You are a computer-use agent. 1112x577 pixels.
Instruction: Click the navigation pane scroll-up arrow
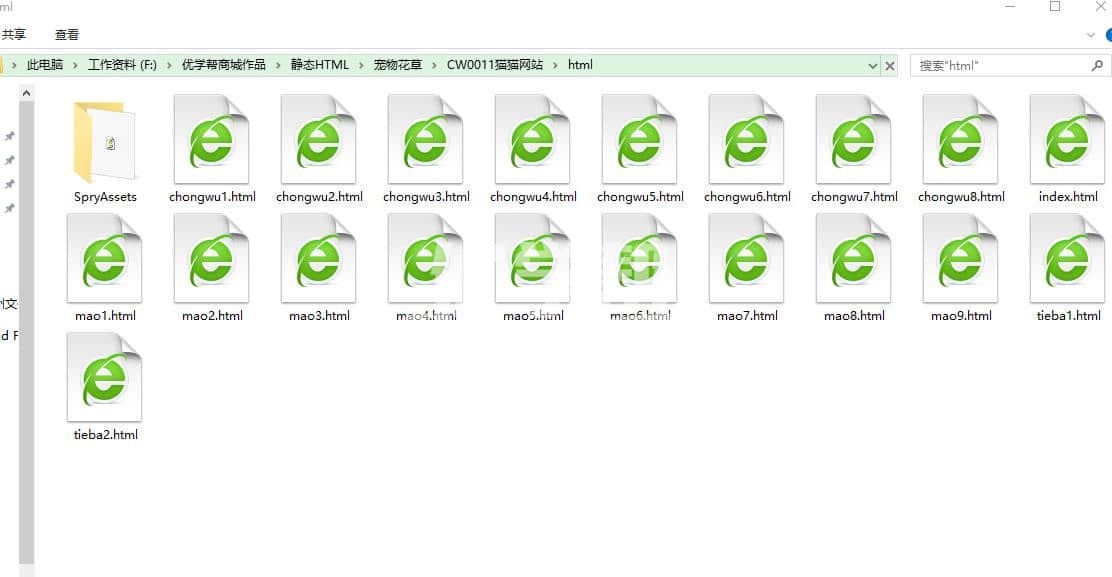click(26, 93)
